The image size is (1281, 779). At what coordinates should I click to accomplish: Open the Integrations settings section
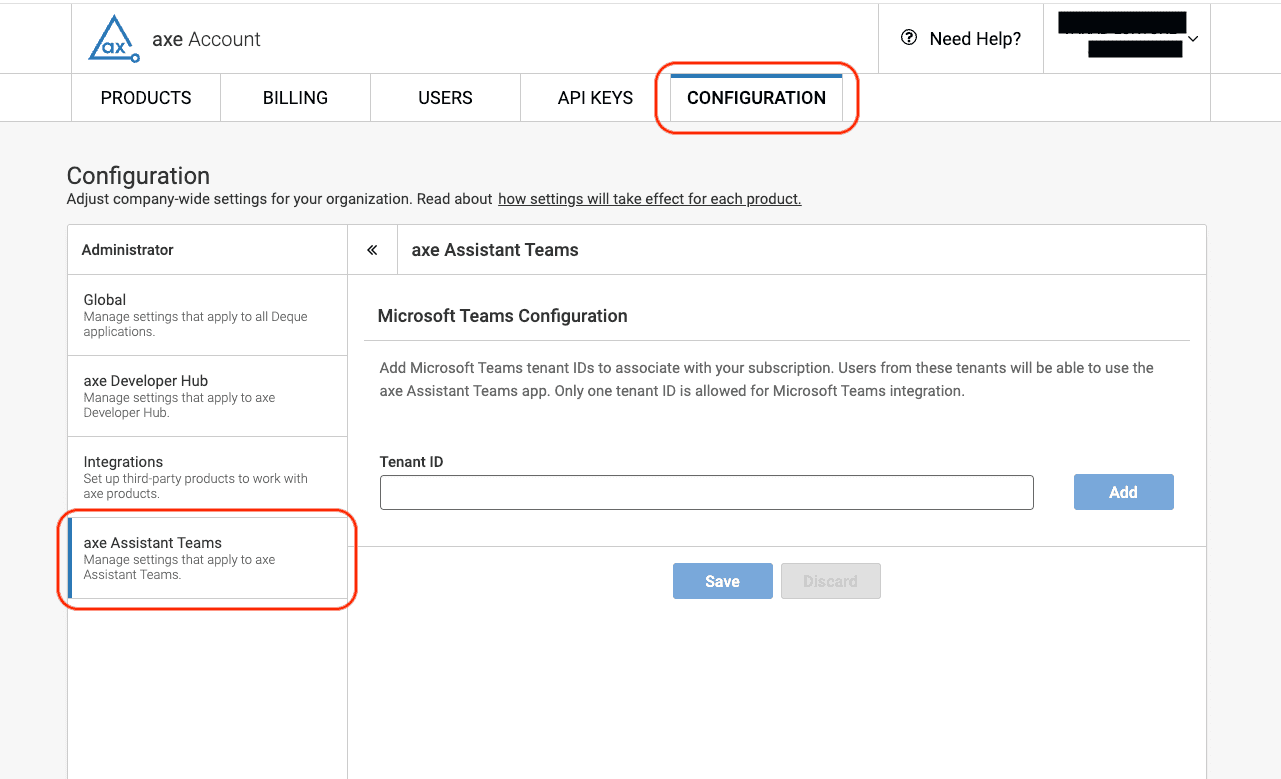207,477
